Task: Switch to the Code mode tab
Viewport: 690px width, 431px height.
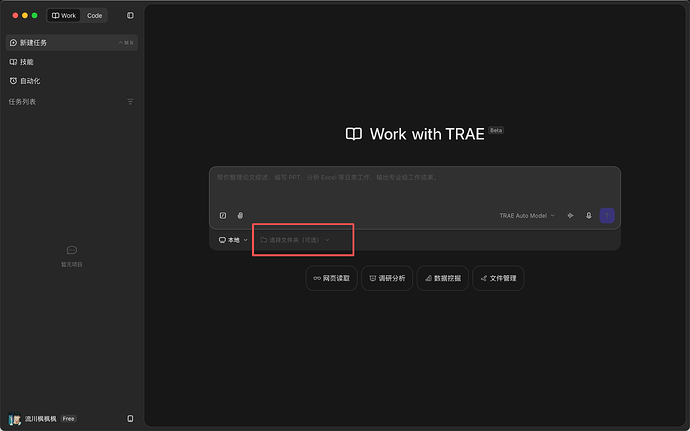Action: [x=94, y=15]
